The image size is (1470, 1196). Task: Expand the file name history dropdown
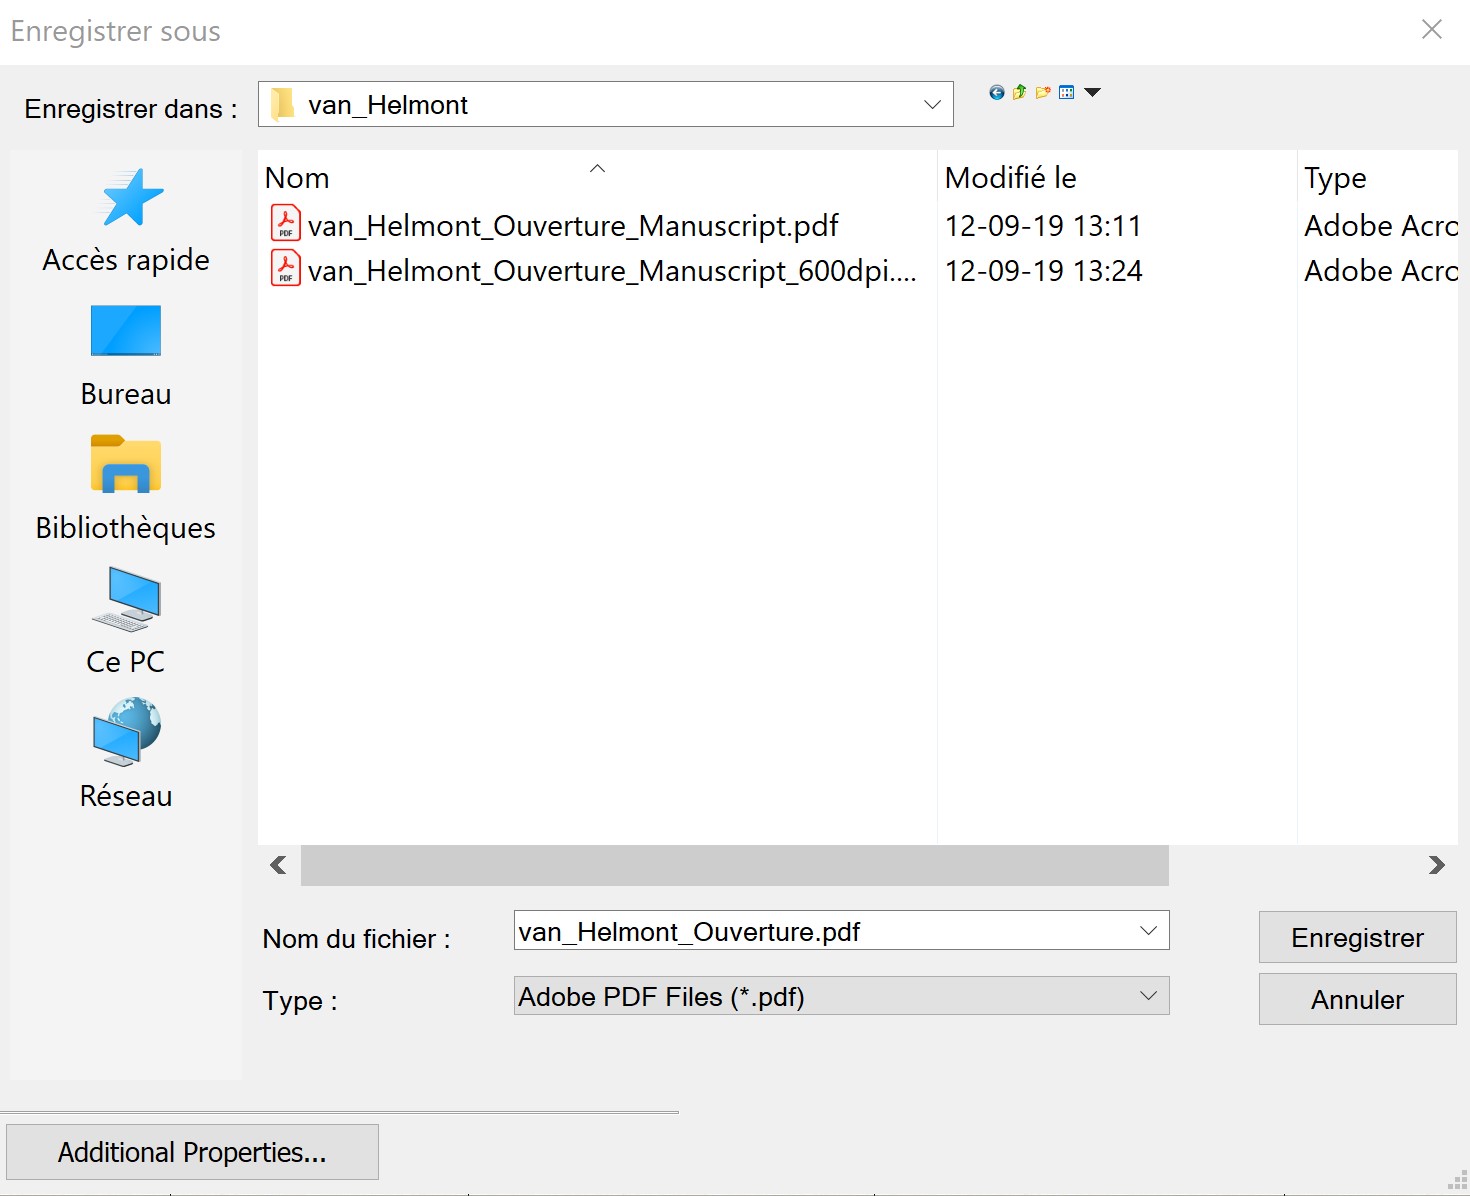pos(1148,931)
